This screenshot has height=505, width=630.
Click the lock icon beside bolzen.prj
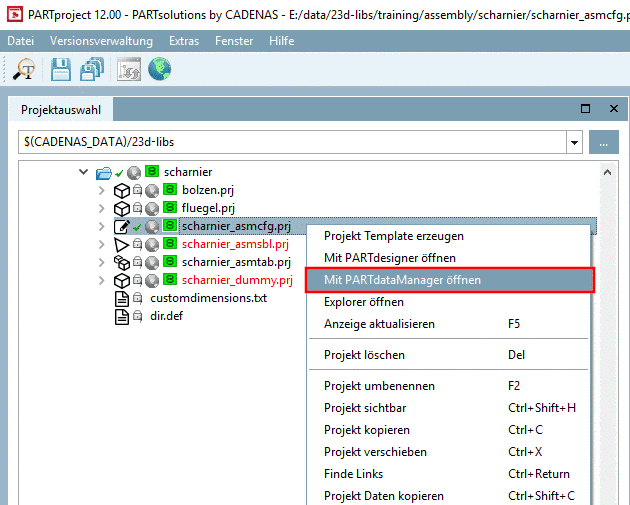pos(137,190)
